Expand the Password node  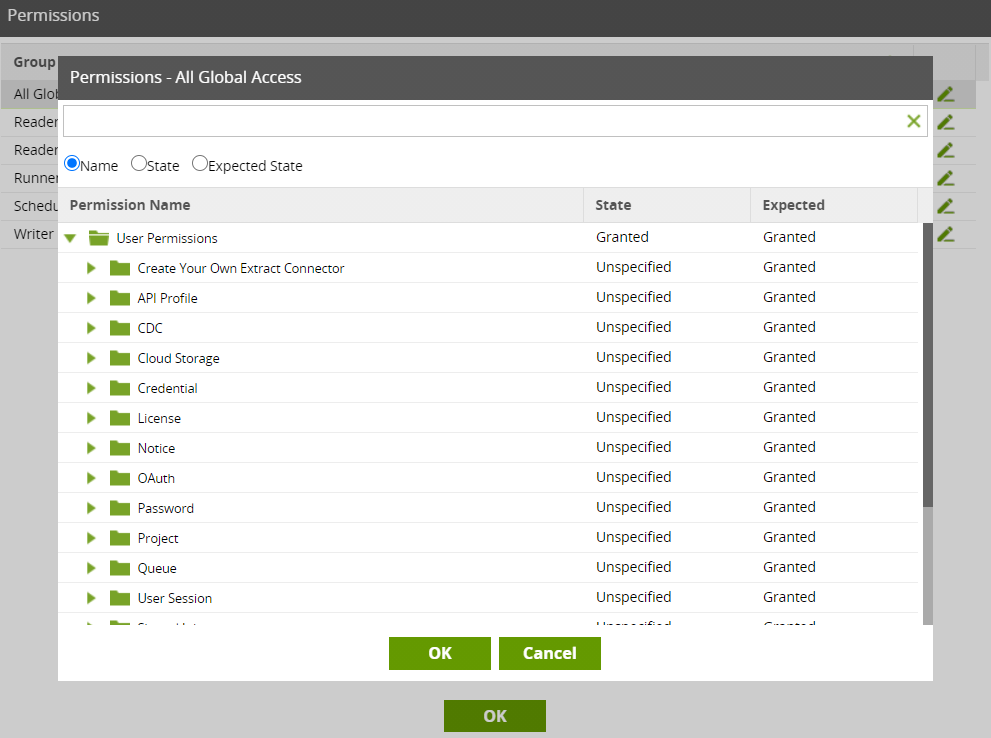click(x=91, y=508)
